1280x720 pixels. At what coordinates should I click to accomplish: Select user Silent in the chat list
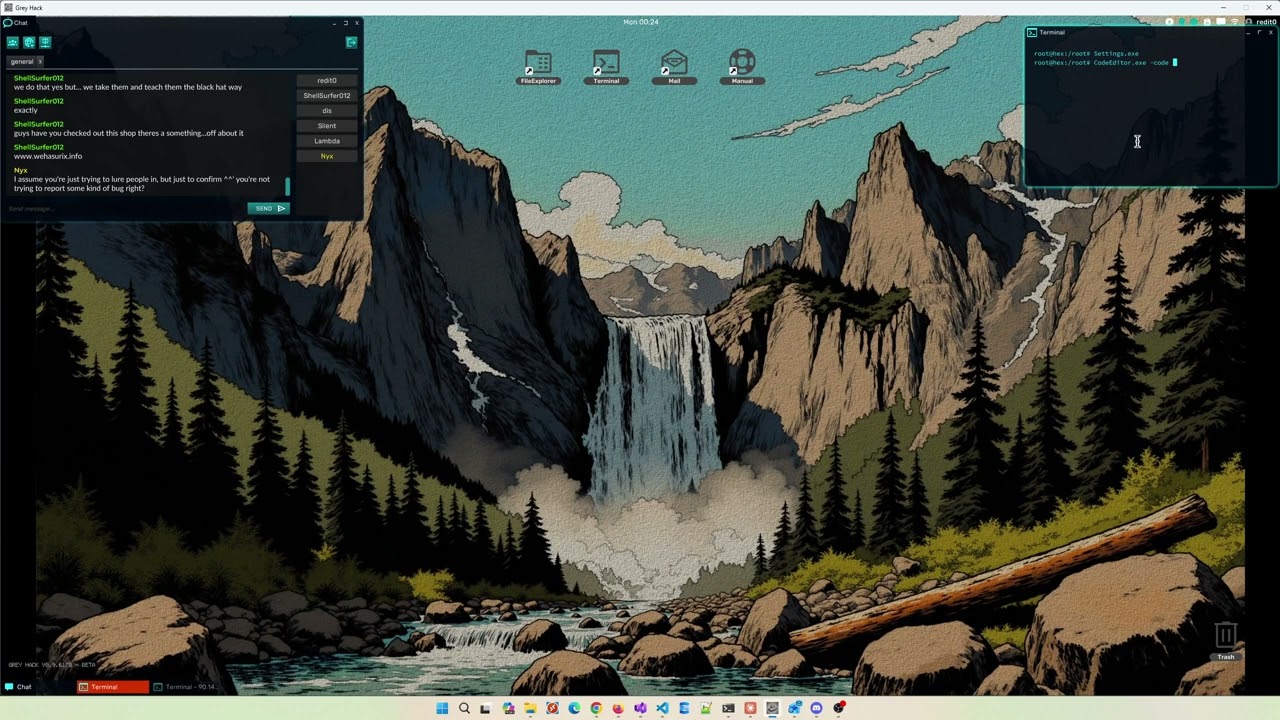tap(327, 126)
